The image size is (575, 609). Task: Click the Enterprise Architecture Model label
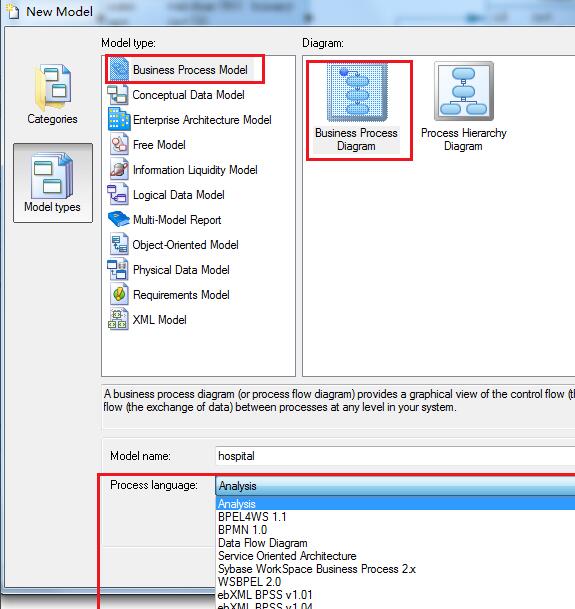coord(202,120)
